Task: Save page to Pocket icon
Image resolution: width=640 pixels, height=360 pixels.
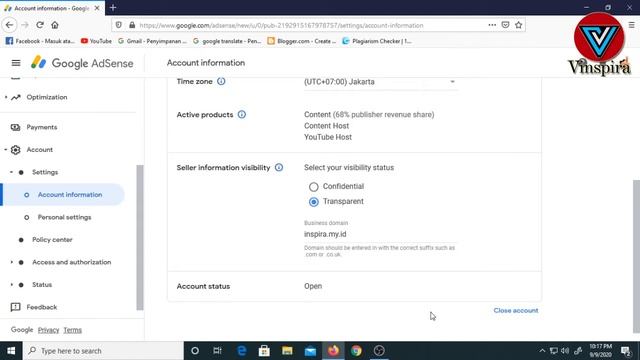Action: 505,25
